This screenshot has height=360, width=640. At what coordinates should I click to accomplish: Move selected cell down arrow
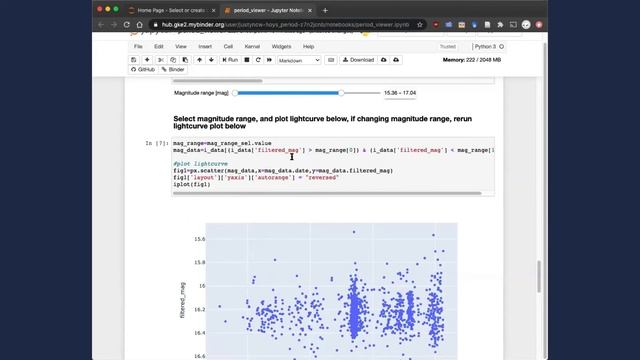(211, 60)
